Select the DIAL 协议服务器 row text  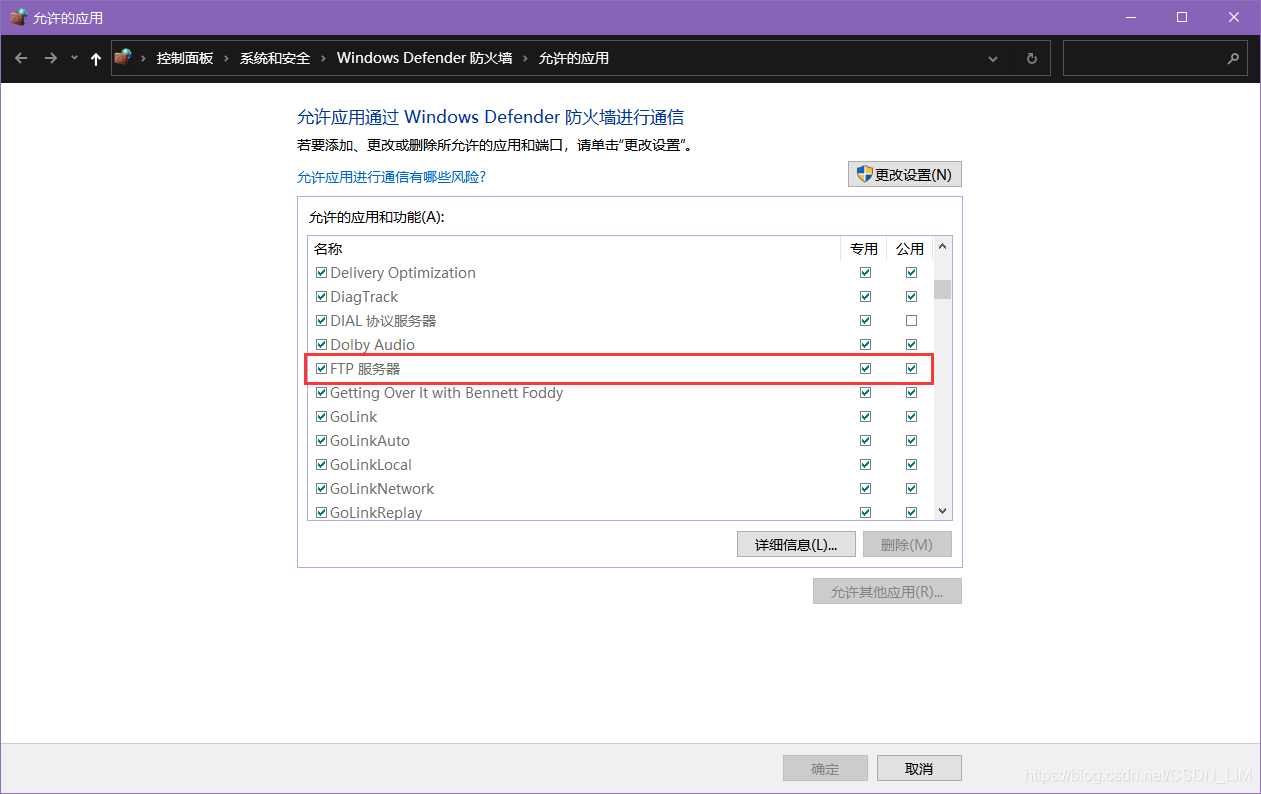point(383,320)
